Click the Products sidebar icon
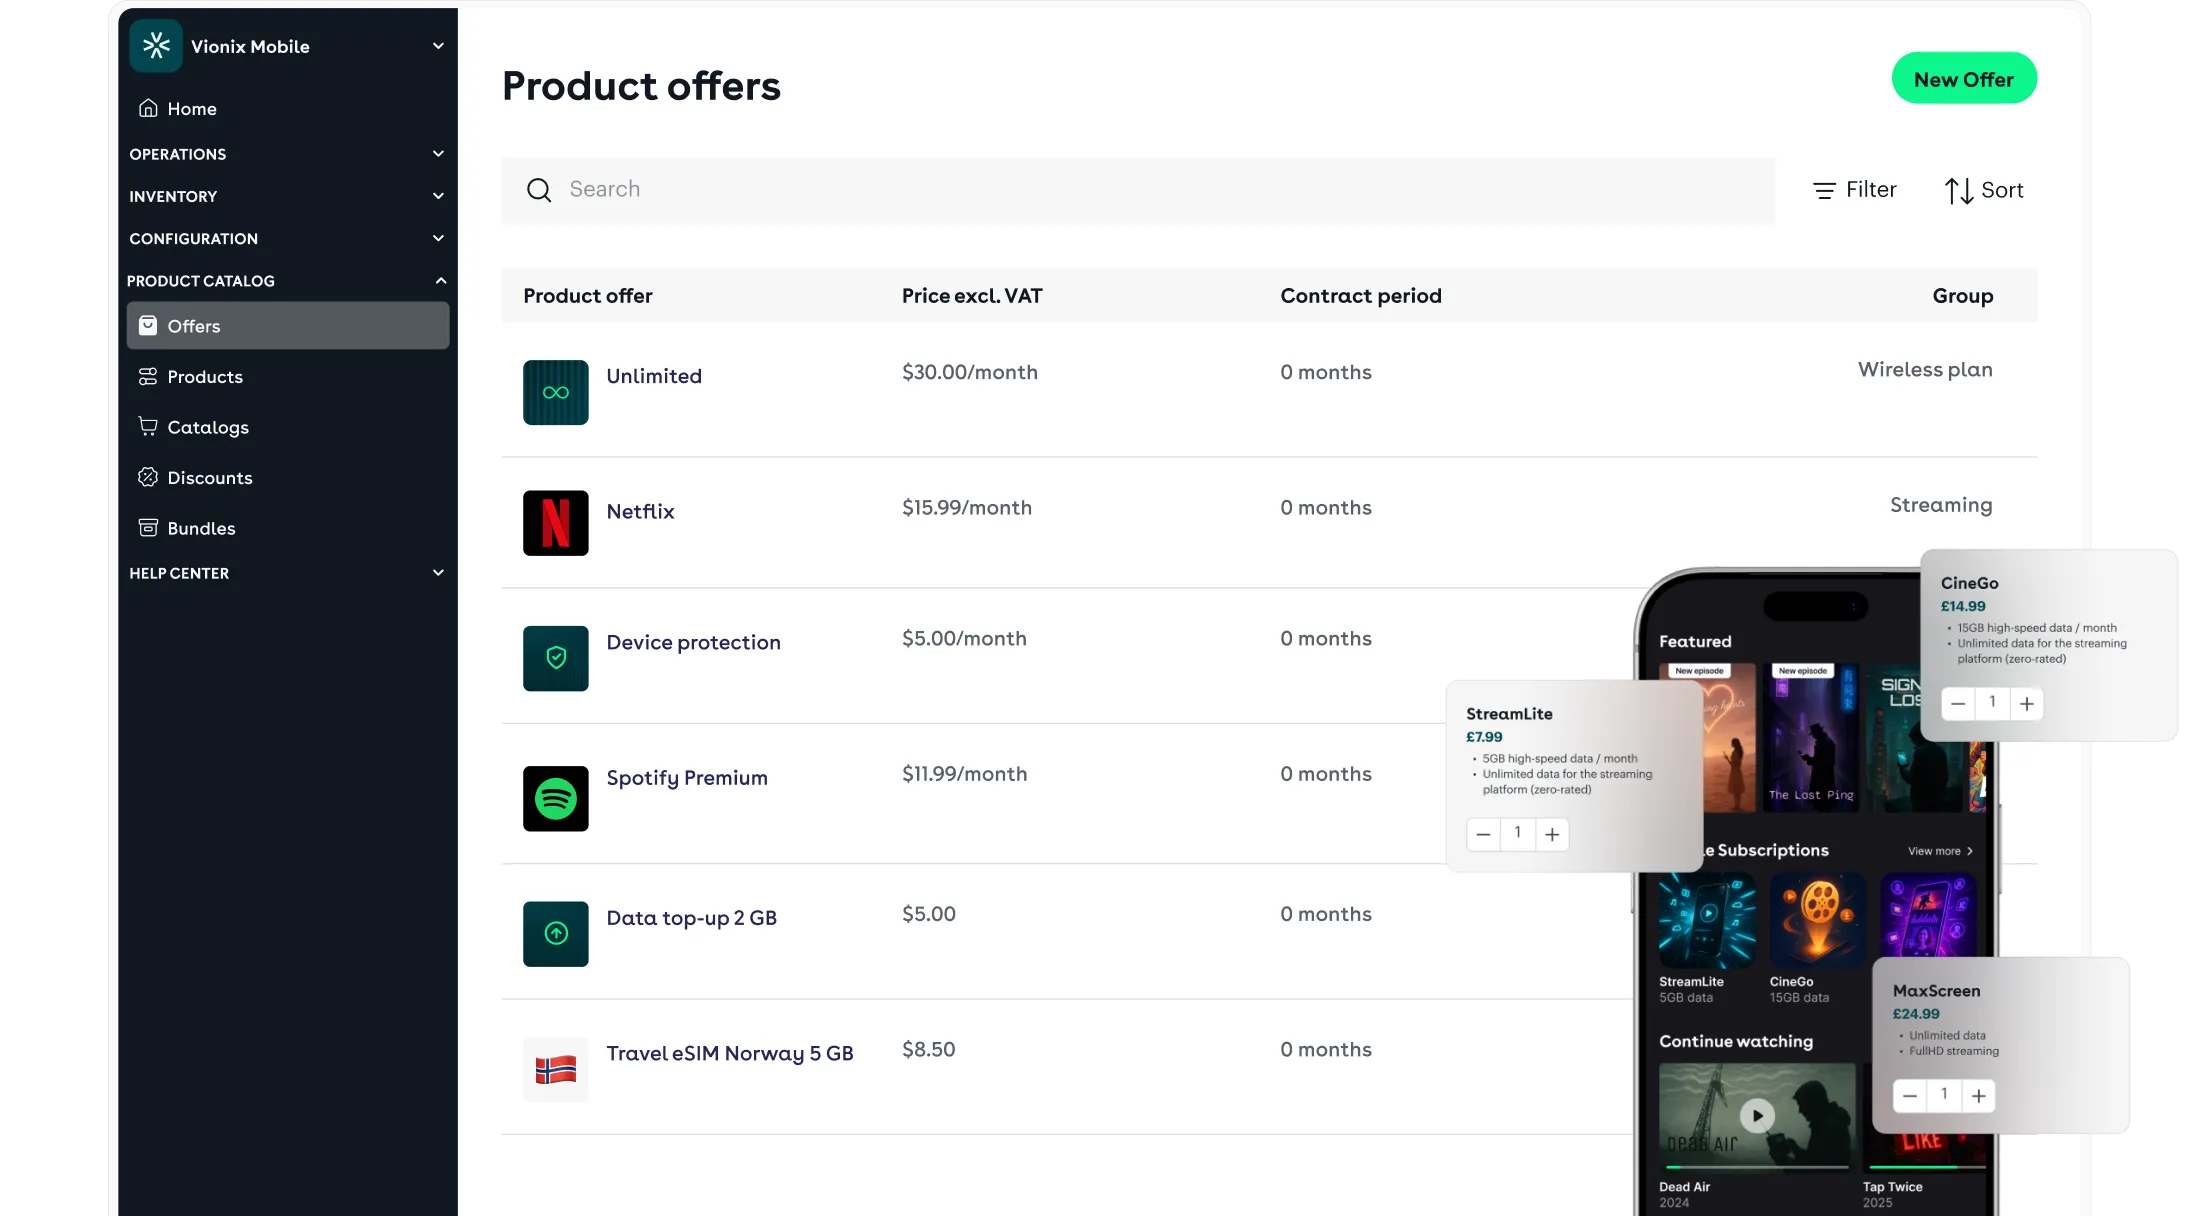Viewport: 2200px width, 1216px height. coord(148,376)
